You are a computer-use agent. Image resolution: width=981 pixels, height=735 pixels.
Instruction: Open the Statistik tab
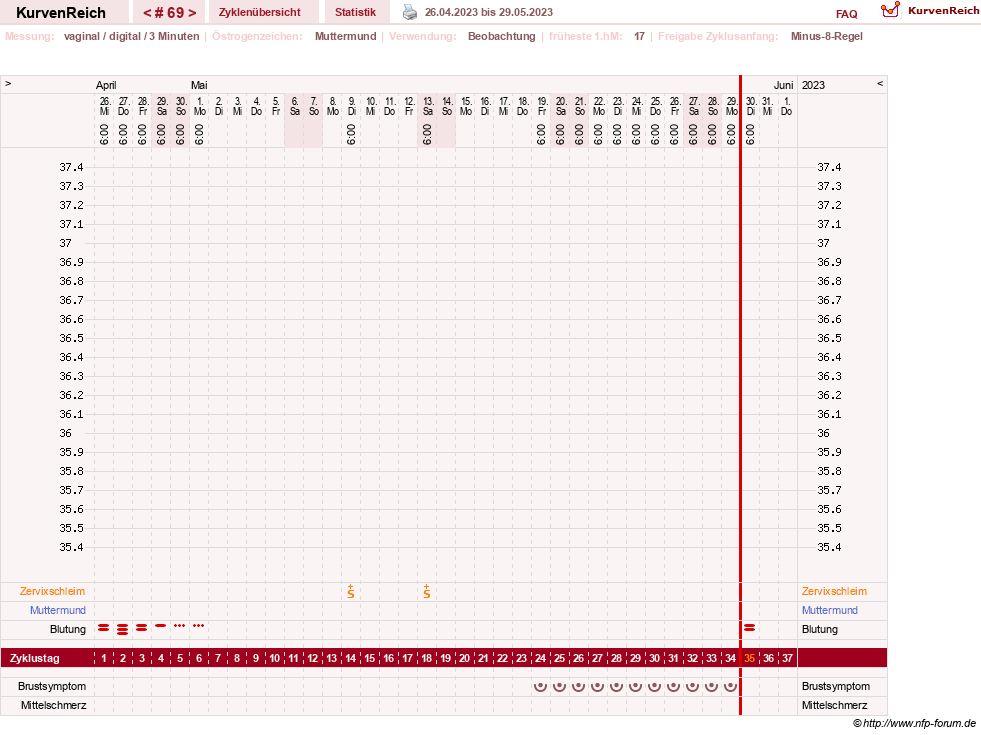355,12
